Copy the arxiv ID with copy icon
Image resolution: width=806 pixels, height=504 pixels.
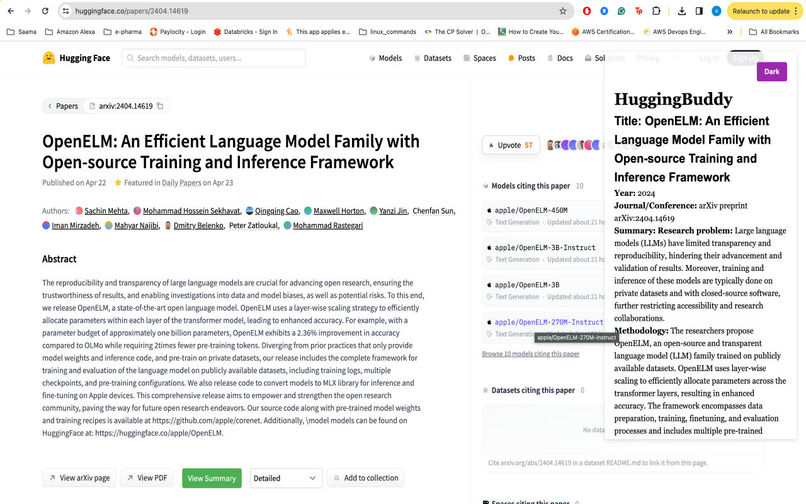pyautogui.click(x=160, y=106)
